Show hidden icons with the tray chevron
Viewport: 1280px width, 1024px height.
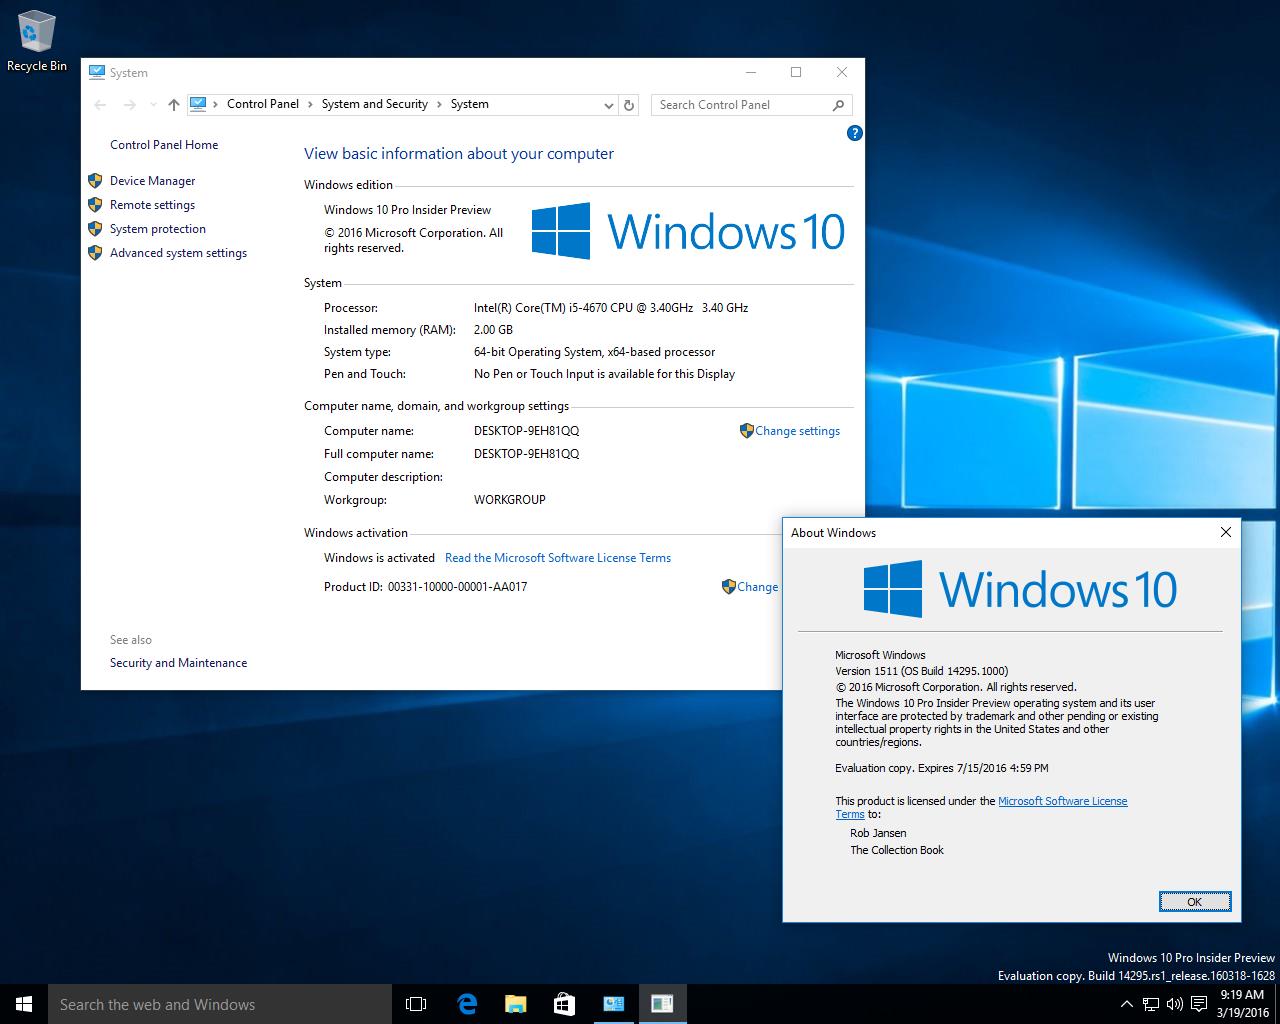click(1126, 1004)
